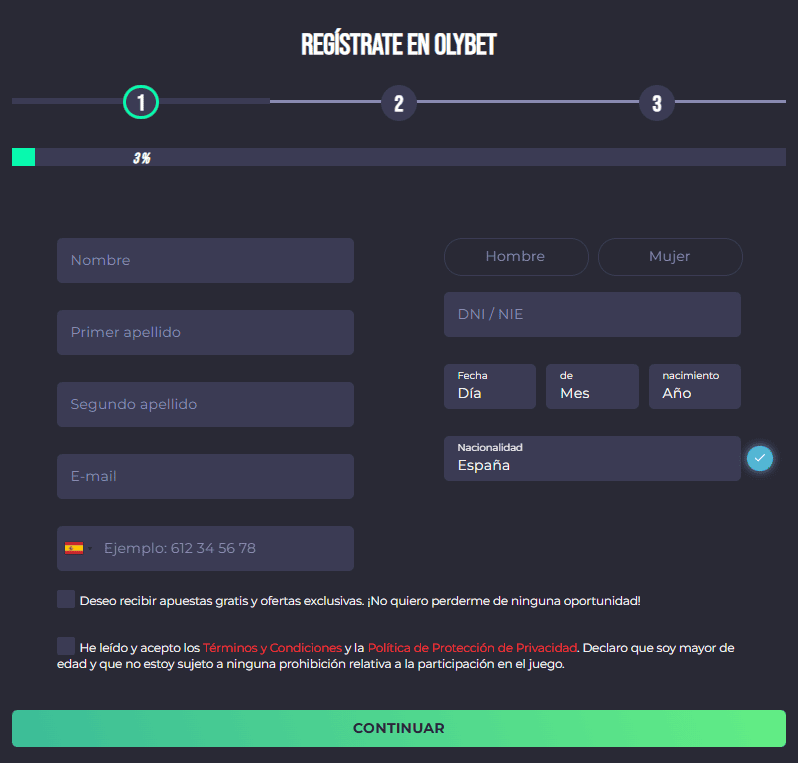
Task: Click the 3% registration progress bar
Action: pyautogui.click(x=399, y=157)
